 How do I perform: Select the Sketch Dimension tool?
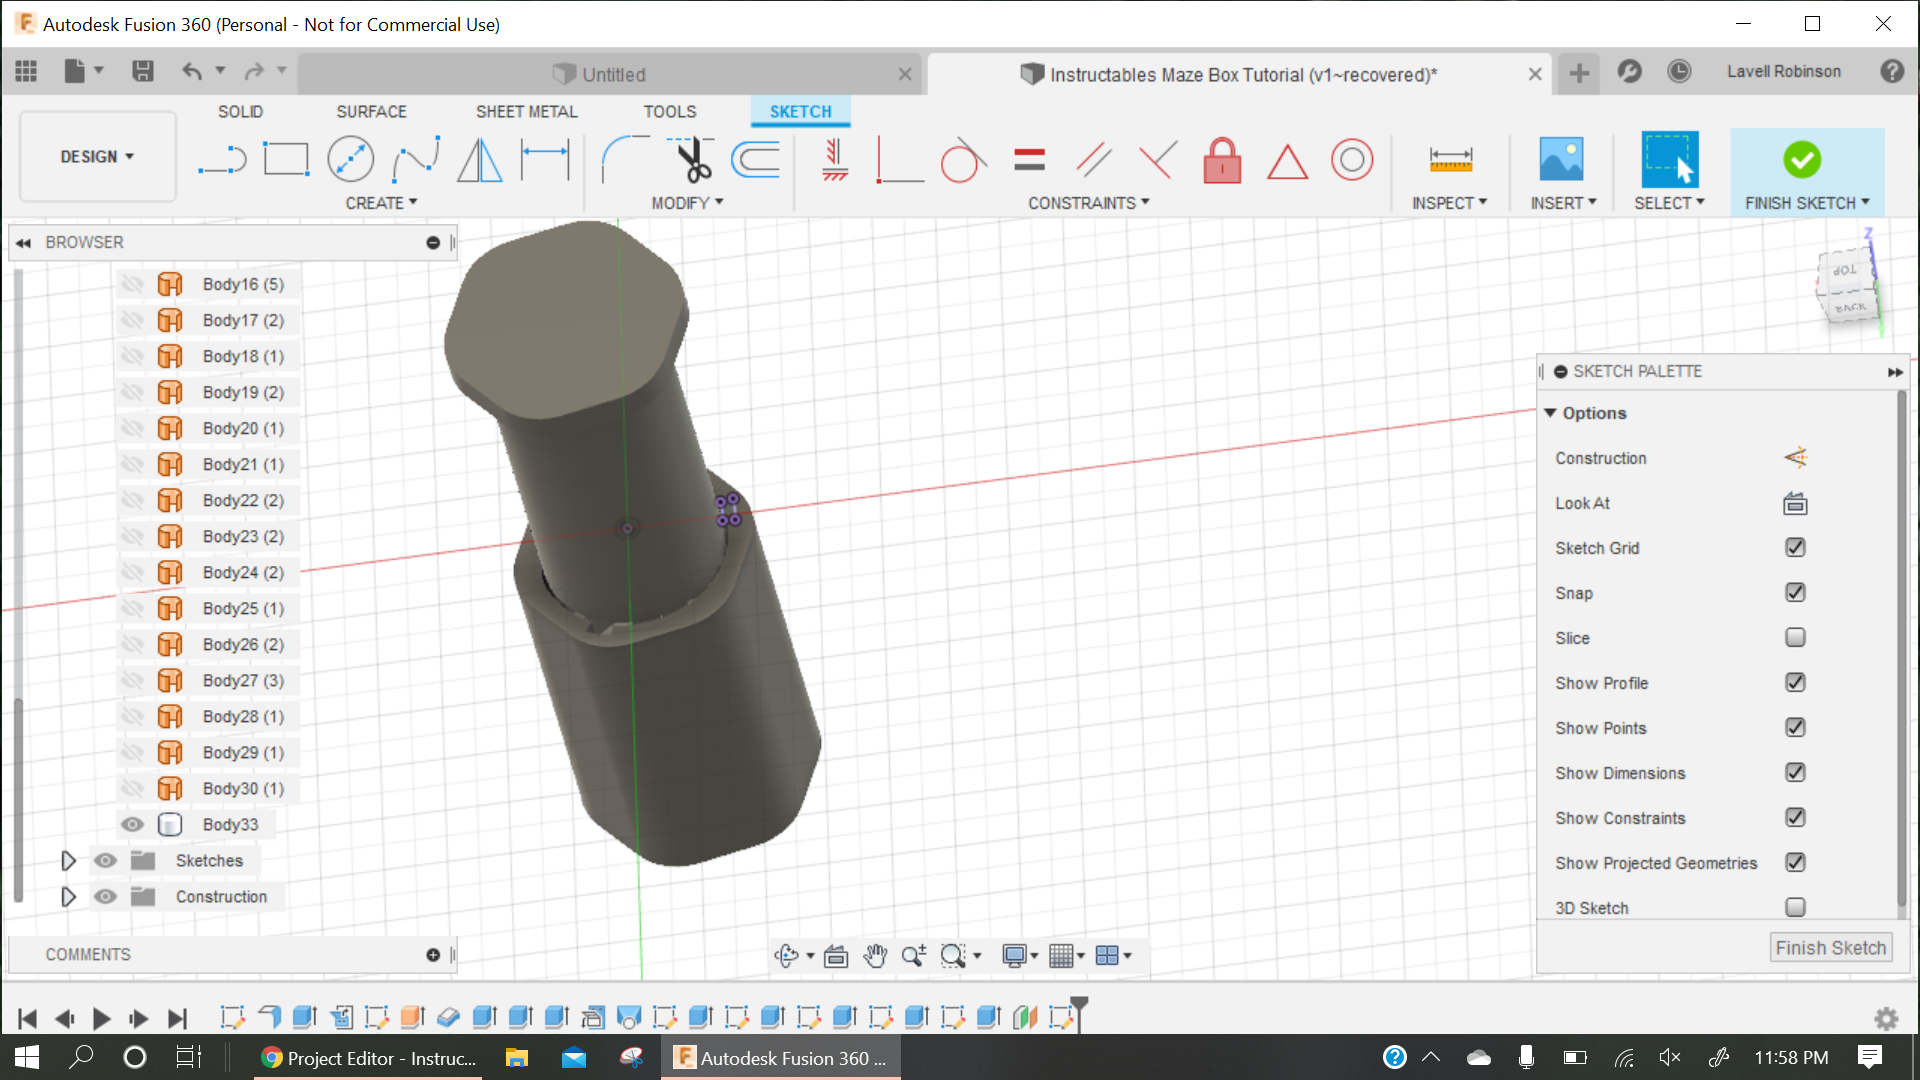pyautogui.click(x=545, y=159)
